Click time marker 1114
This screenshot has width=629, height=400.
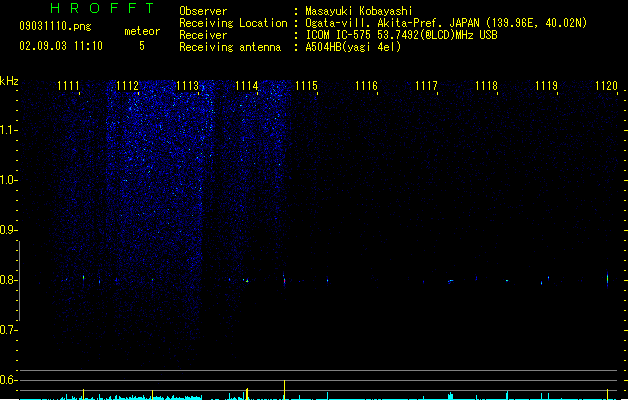(247, 86)
